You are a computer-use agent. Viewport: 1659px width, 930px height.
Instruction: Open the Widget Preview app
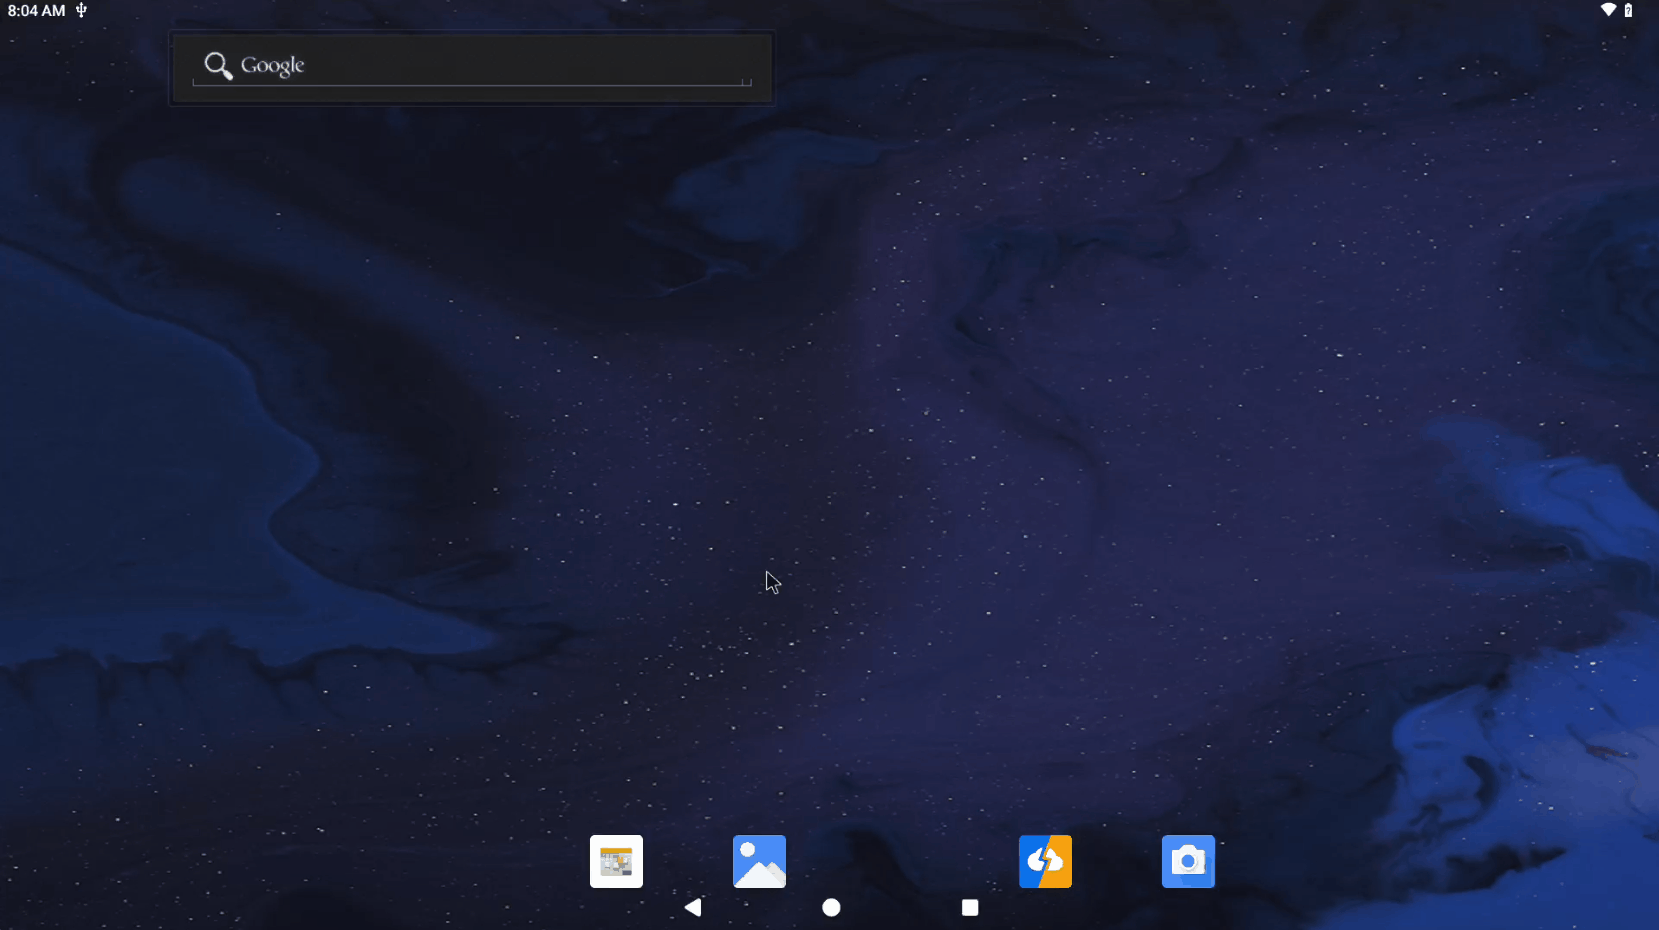point(616,861)
